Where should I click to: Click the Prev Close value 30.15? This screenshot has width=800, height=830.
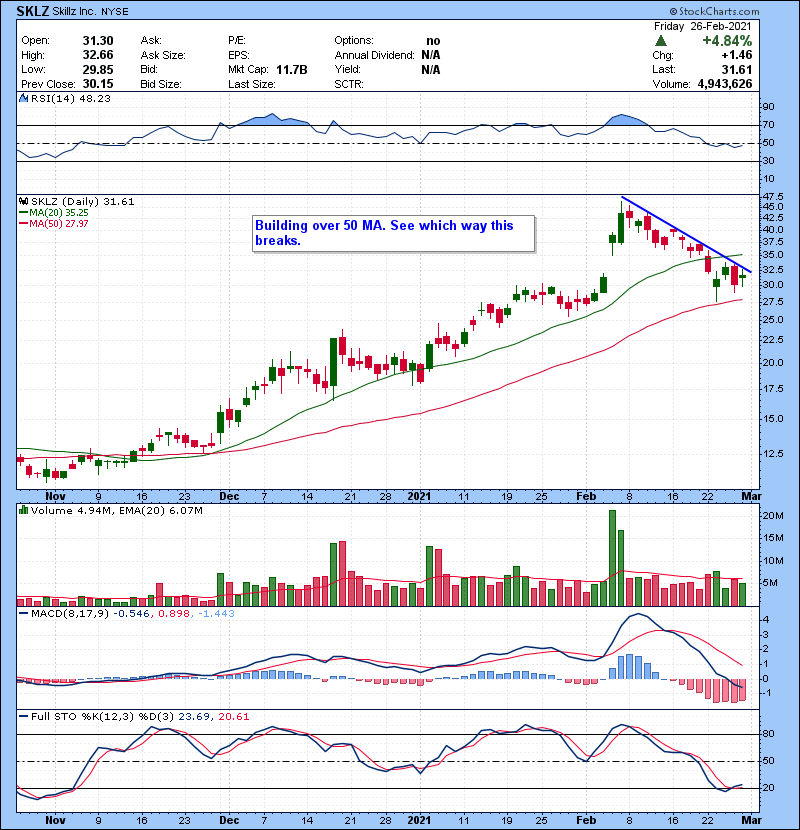[98, 84]
